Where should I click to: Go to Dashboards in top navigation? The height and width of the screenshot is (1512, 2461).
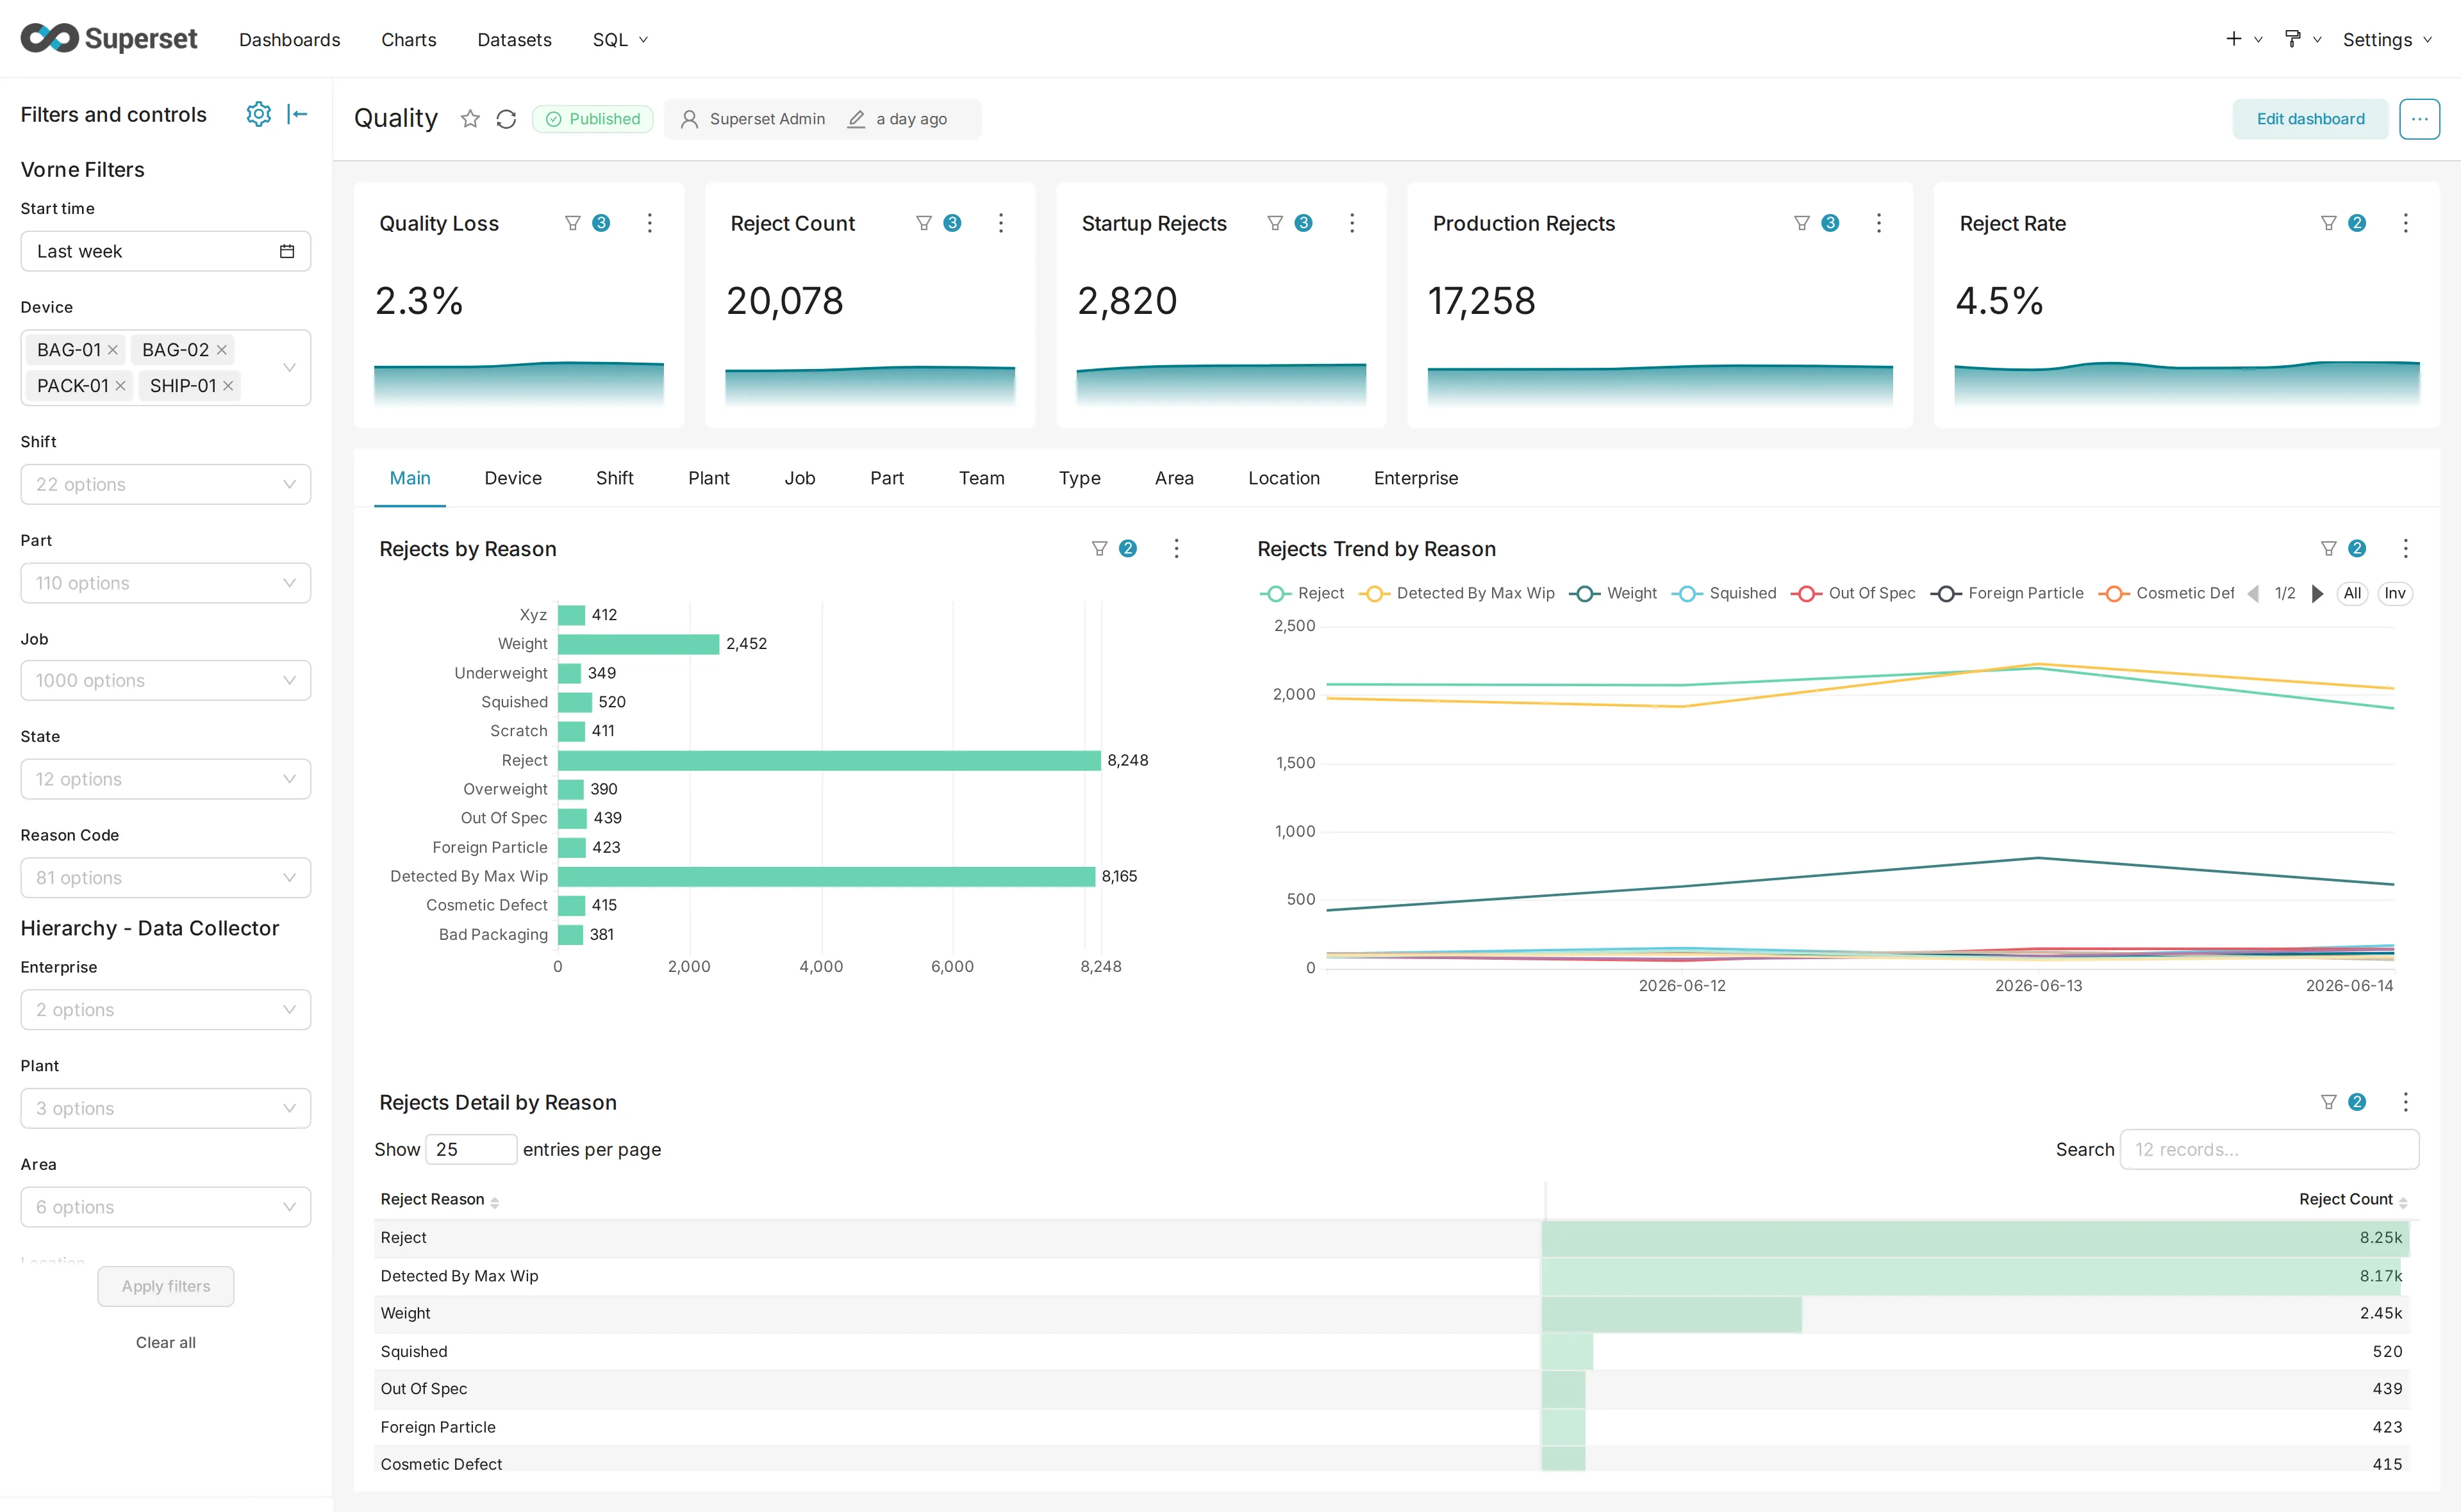pos(289,39)
